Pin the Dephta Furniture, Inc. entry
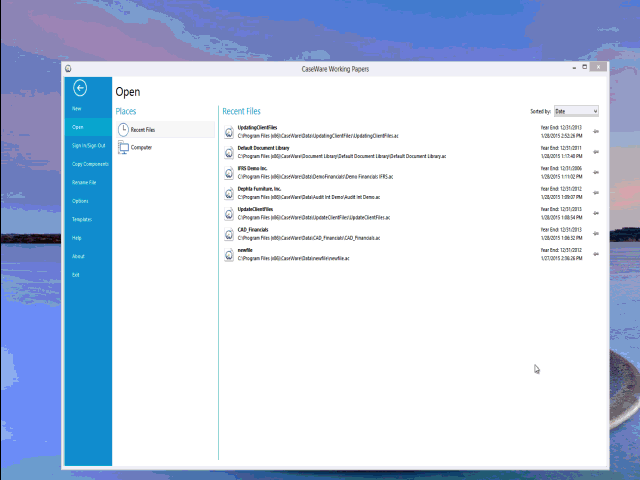 596,193
